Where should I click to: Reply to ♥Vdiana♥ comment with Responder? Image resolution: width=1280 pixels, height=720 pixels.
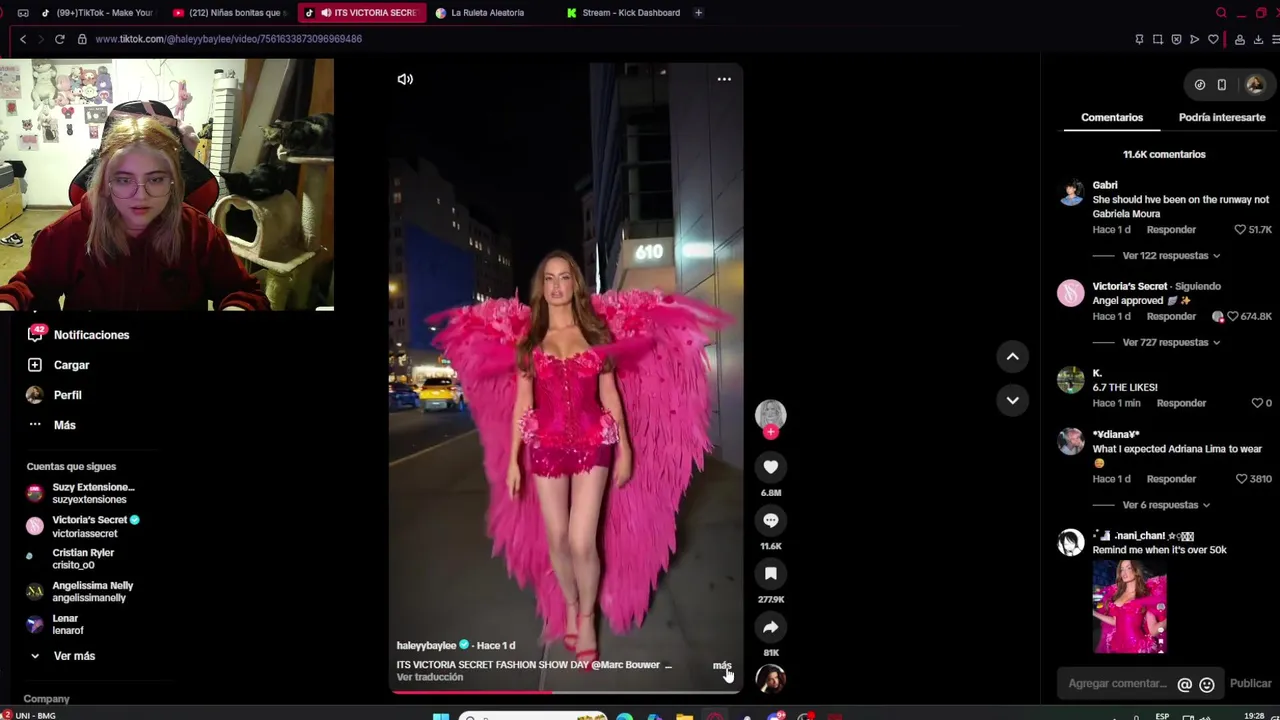pos(1171,479)
